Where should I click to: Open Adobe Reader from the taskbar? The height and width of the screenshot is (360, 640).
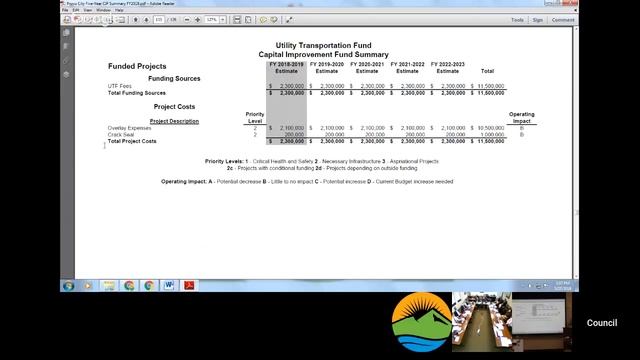point(189,286)
